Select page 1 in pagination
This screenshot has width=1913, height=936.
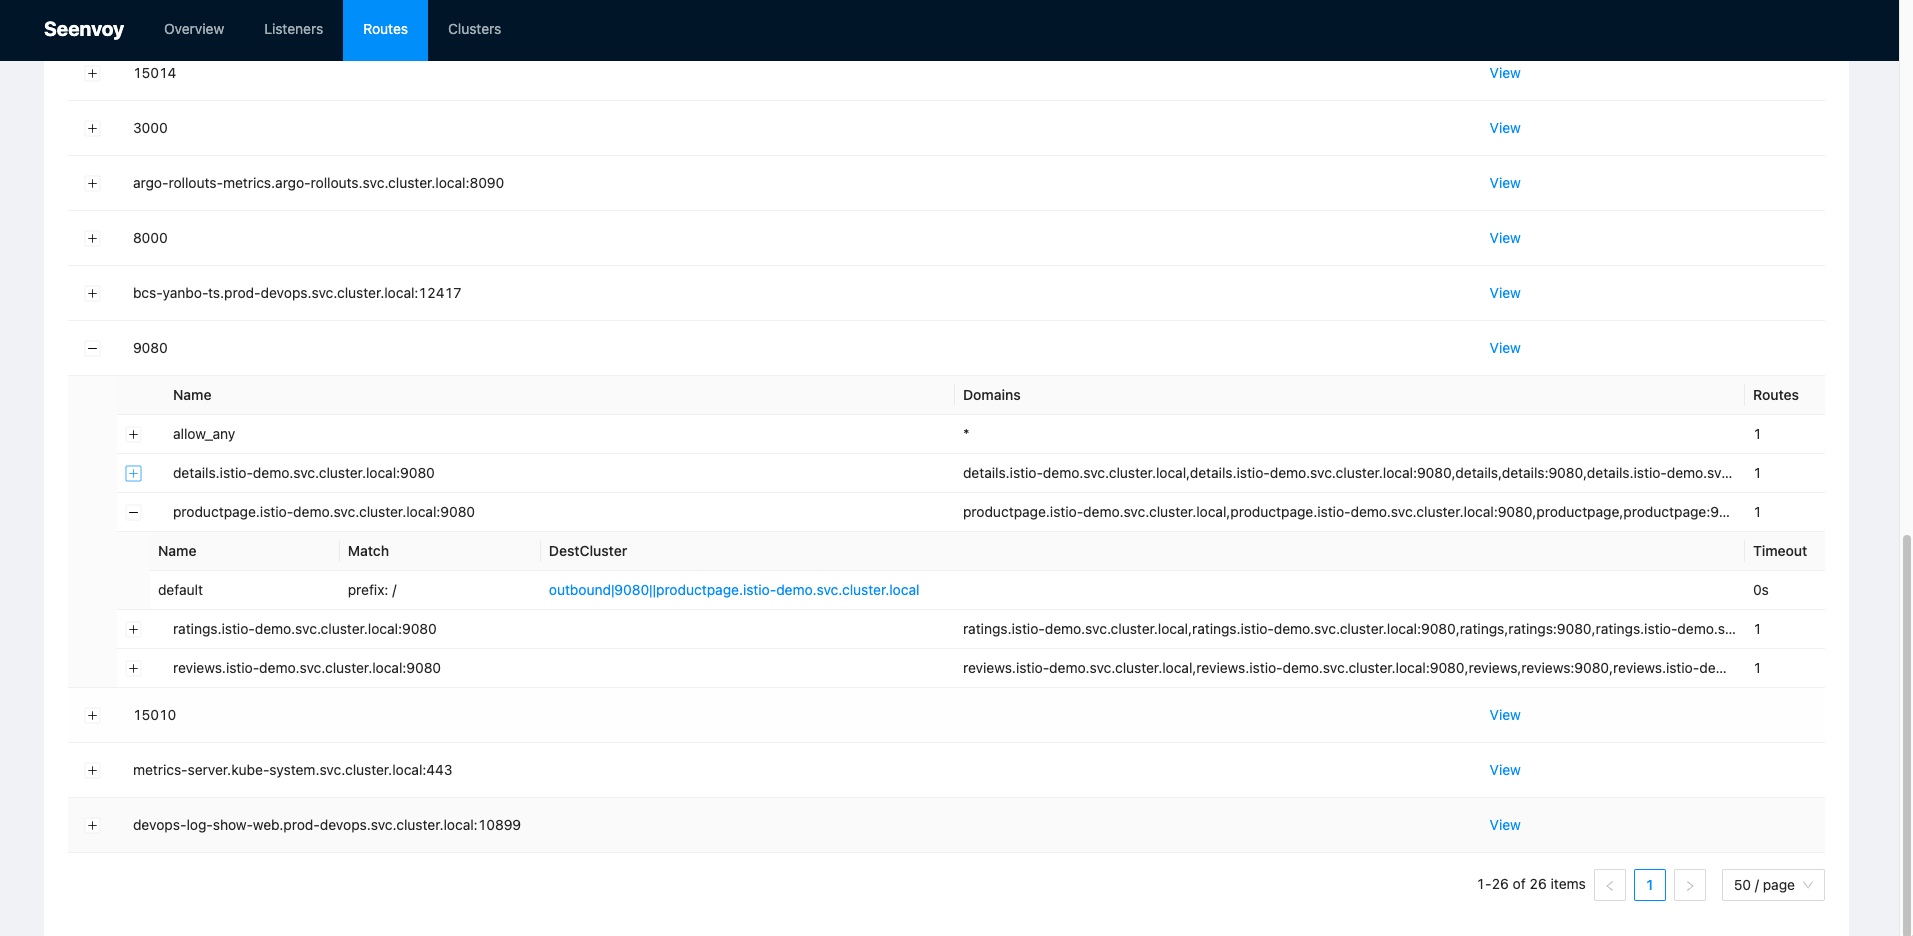(x=1649, y=885)
